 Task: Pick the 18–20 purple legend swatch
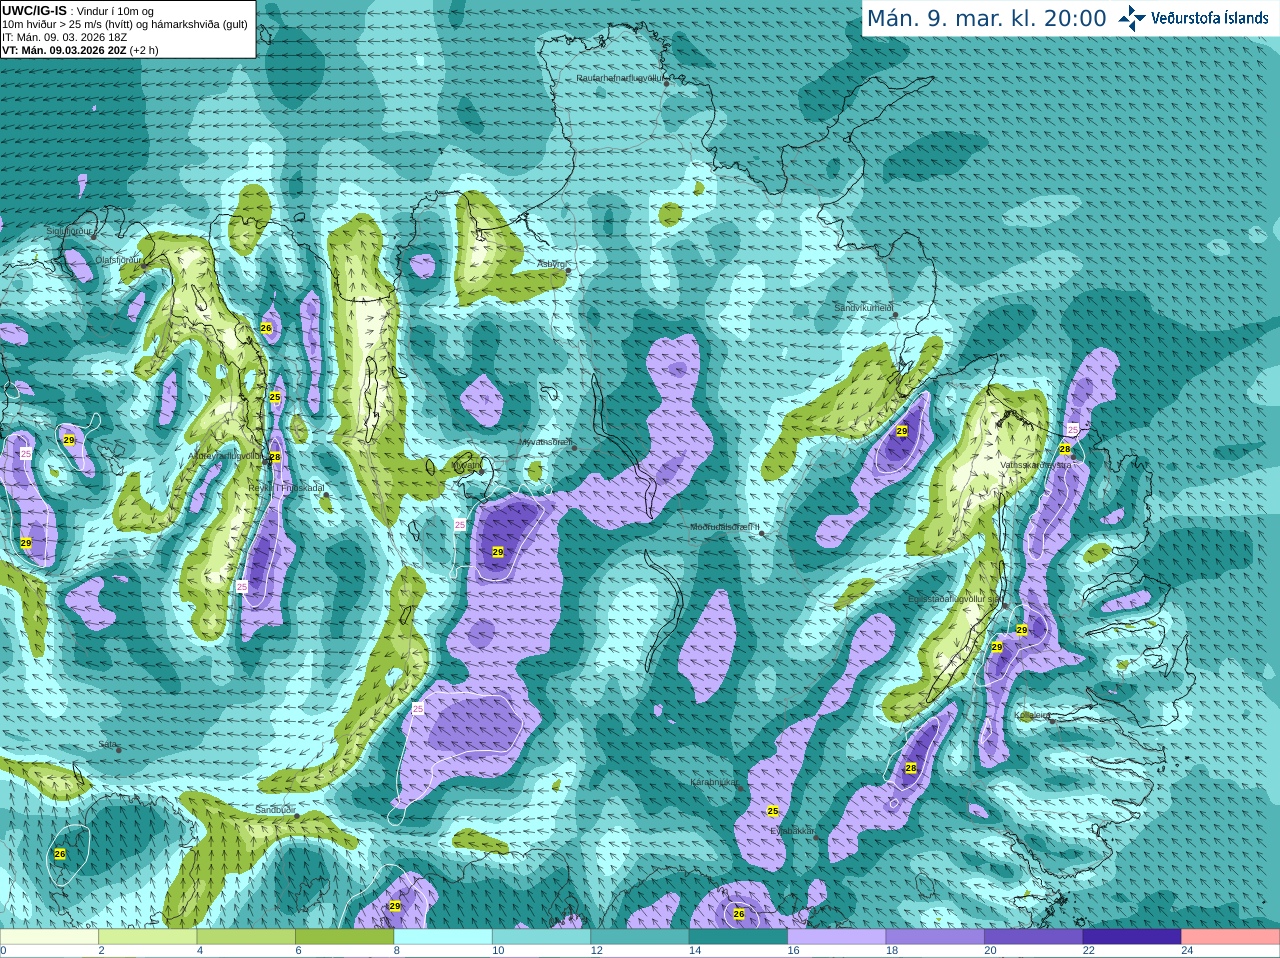[935, 937]
